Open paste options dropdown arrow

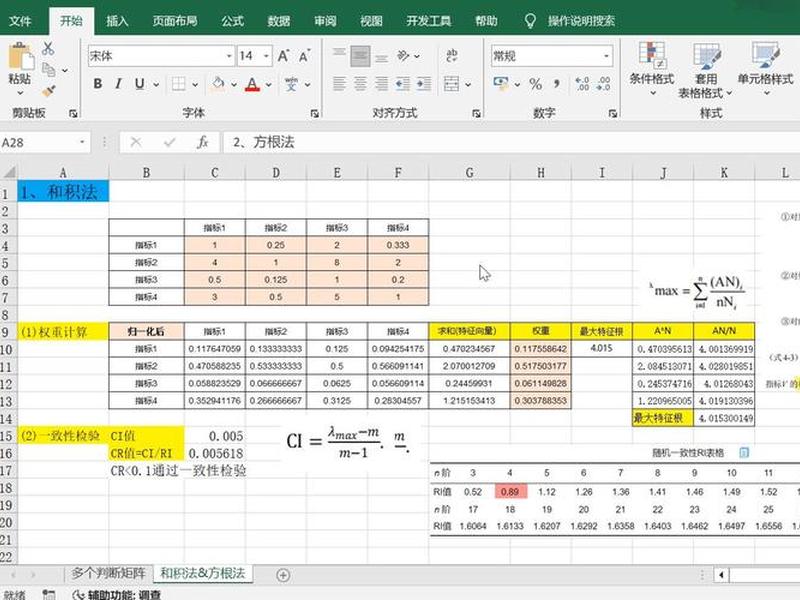coord(20,93)
